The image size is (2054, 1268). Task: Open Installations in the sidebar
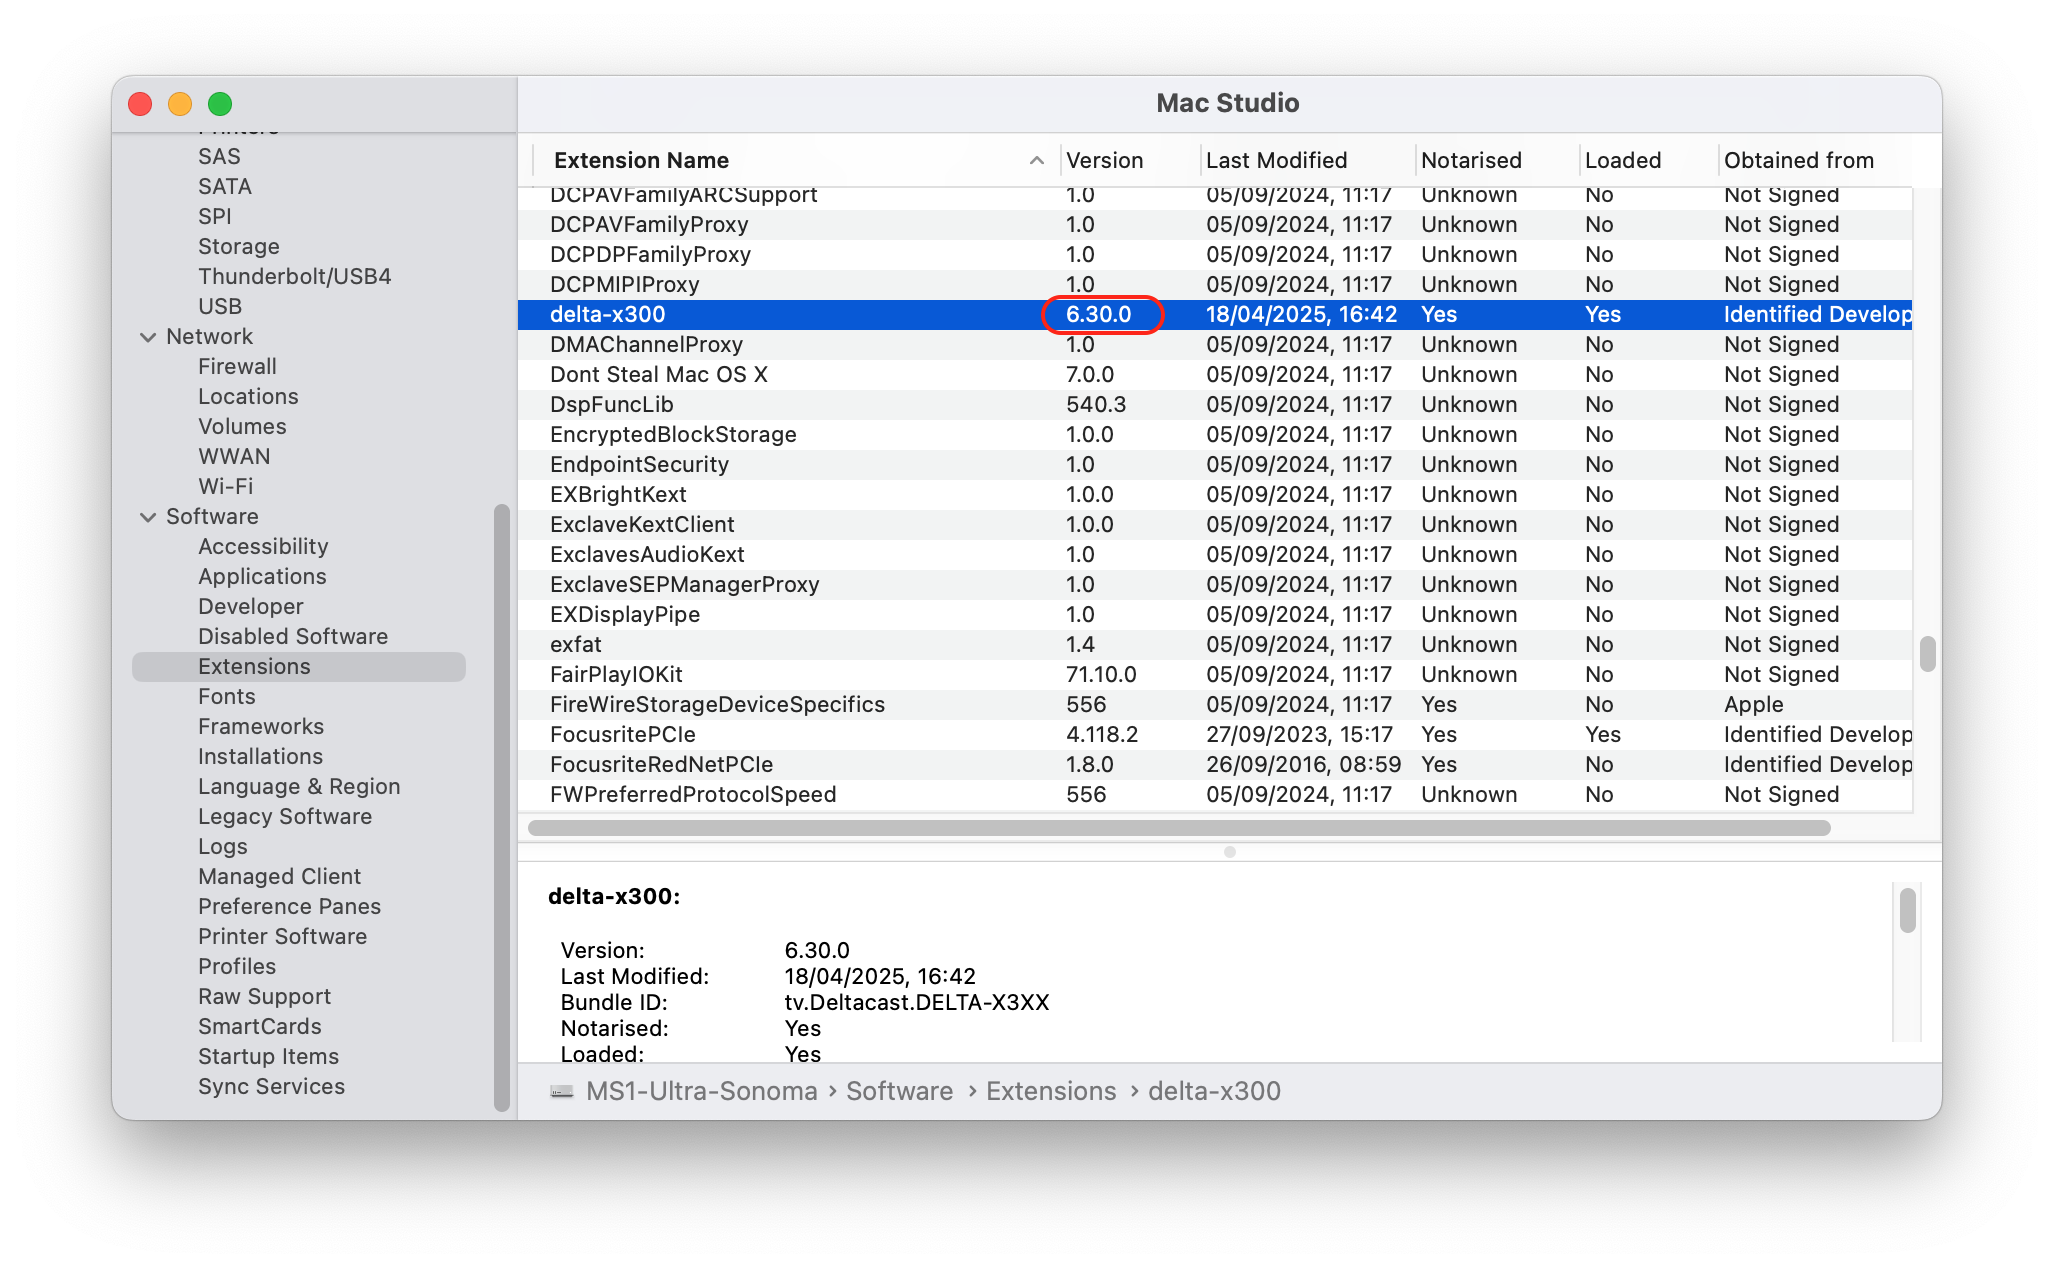(x=260, y=757)
